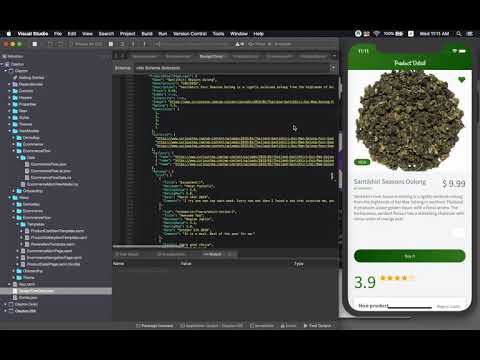This screenshot has height=360, width=480.
Task: Expand the Properties folder
Action: click(10, 104)
